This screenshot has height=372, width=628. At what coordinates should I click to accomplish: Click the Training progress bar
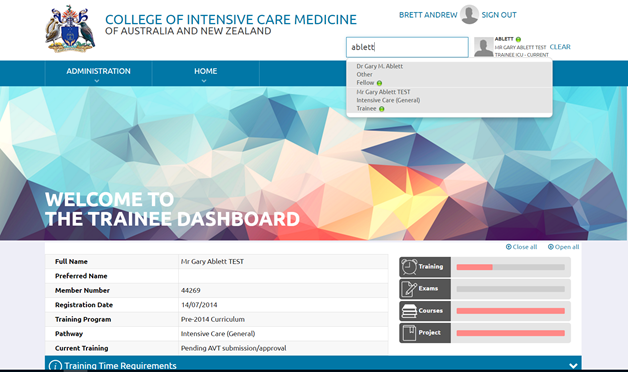point(511,267)
